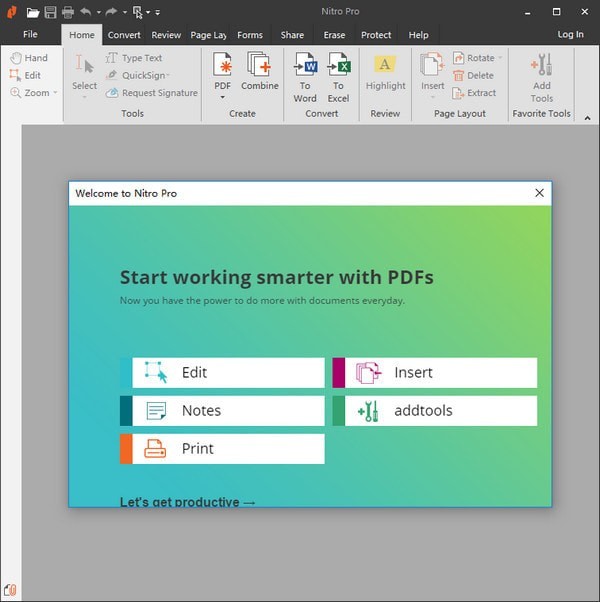Image resolution: width=600 pixels, height=602 pixels.
Task: Click the Print icon in quick access toolbar
Action: coord(67,12)
